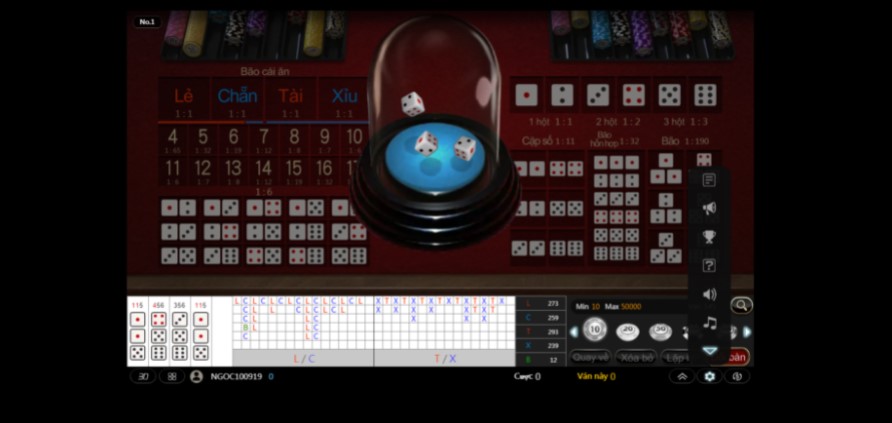
Task: Bet on total 4
Action: click(173, 140)
